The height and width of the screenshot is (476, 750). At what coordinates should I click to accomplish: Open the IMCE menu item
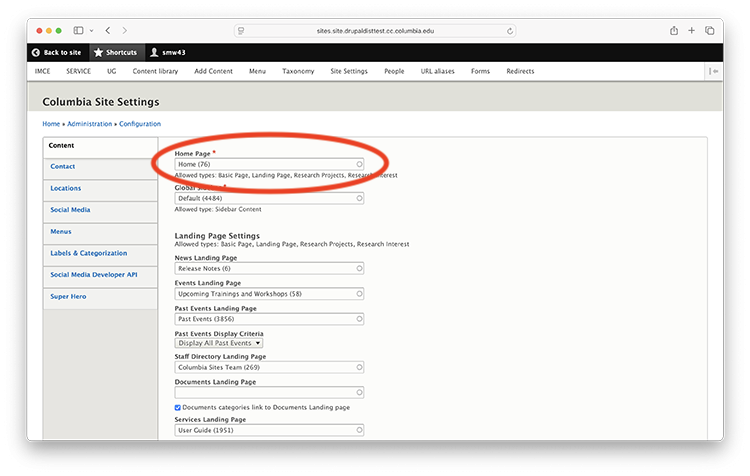(x=42, y=71)
